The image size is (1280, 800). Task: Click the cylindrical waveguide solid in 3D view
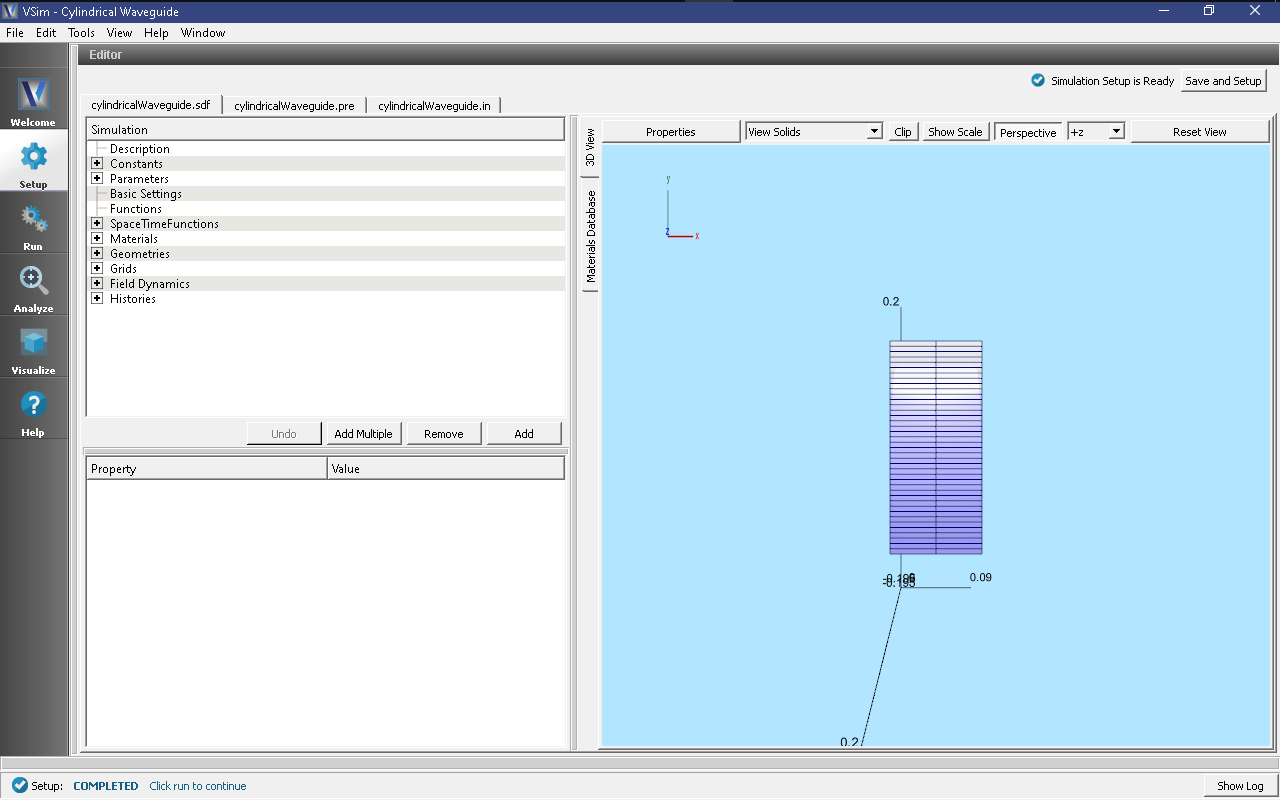point(936,447)
